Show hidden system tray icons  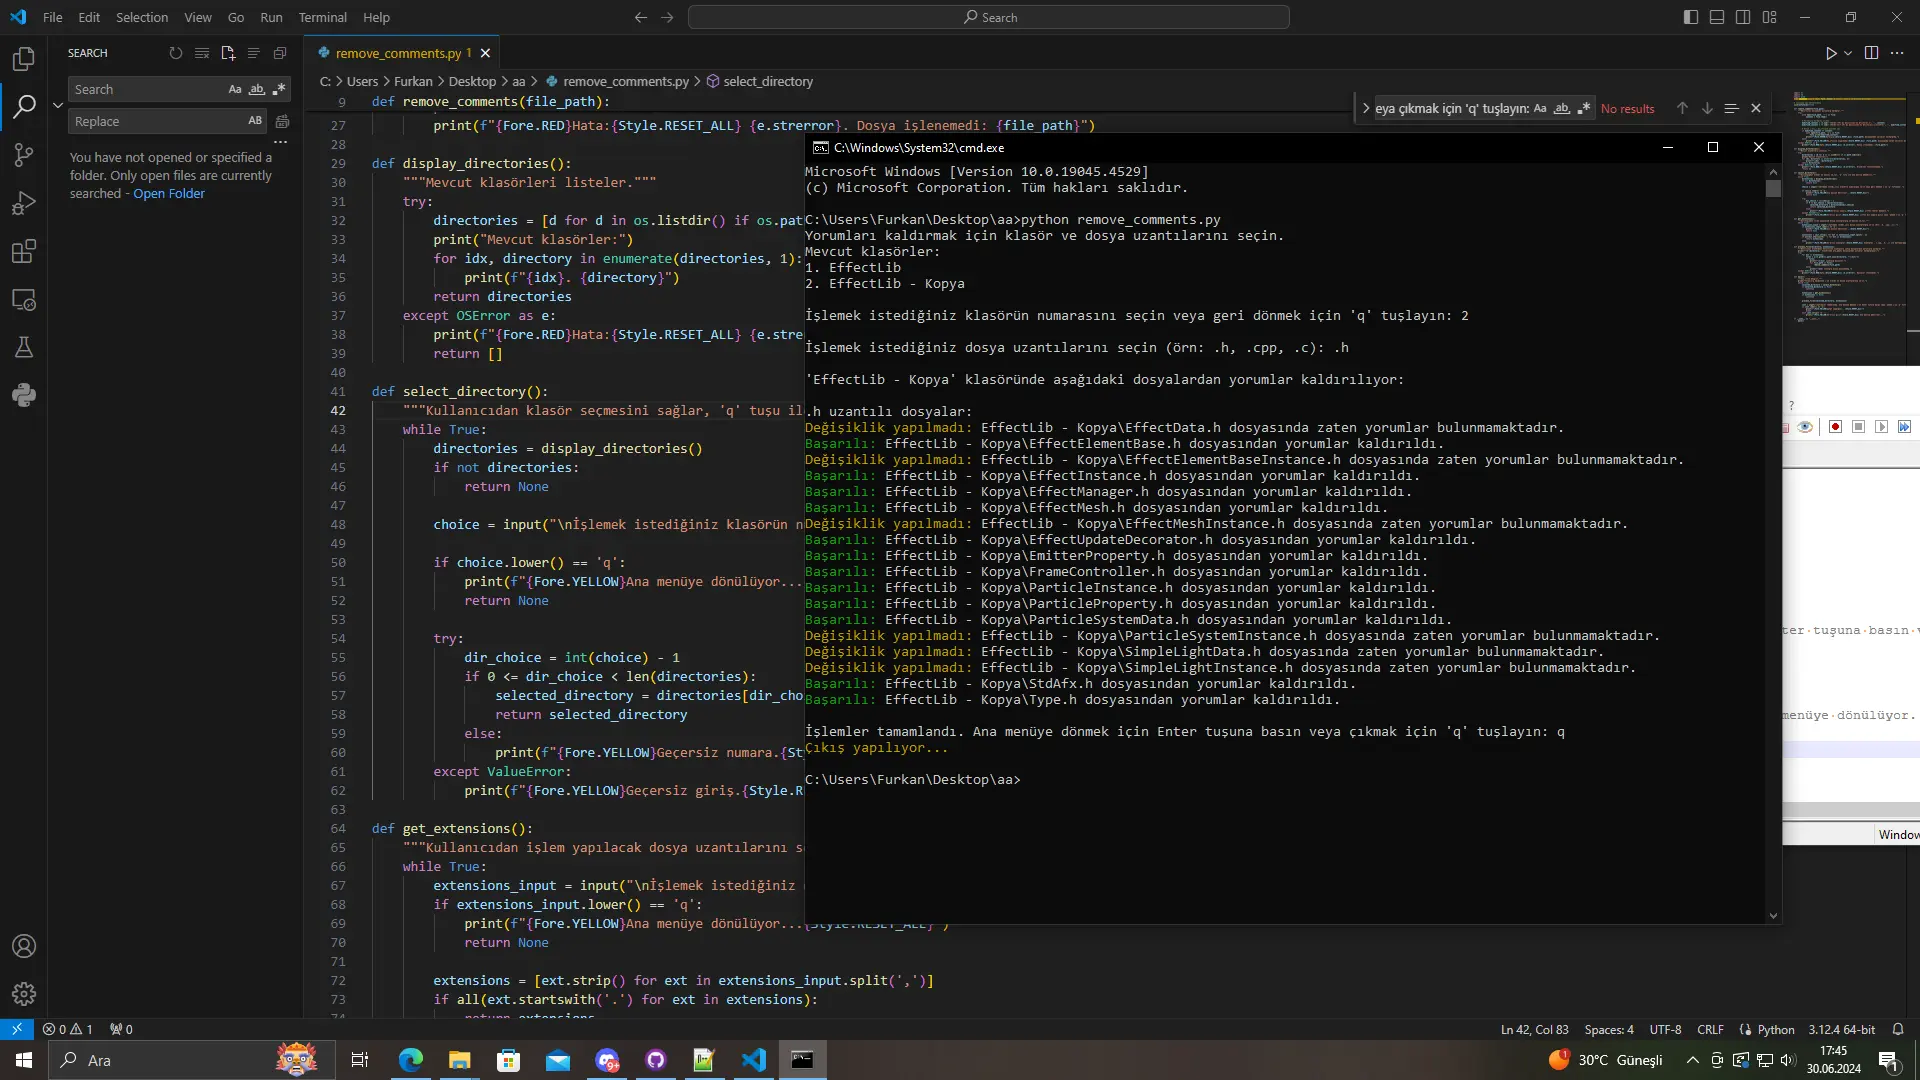pos(1692,1060)
